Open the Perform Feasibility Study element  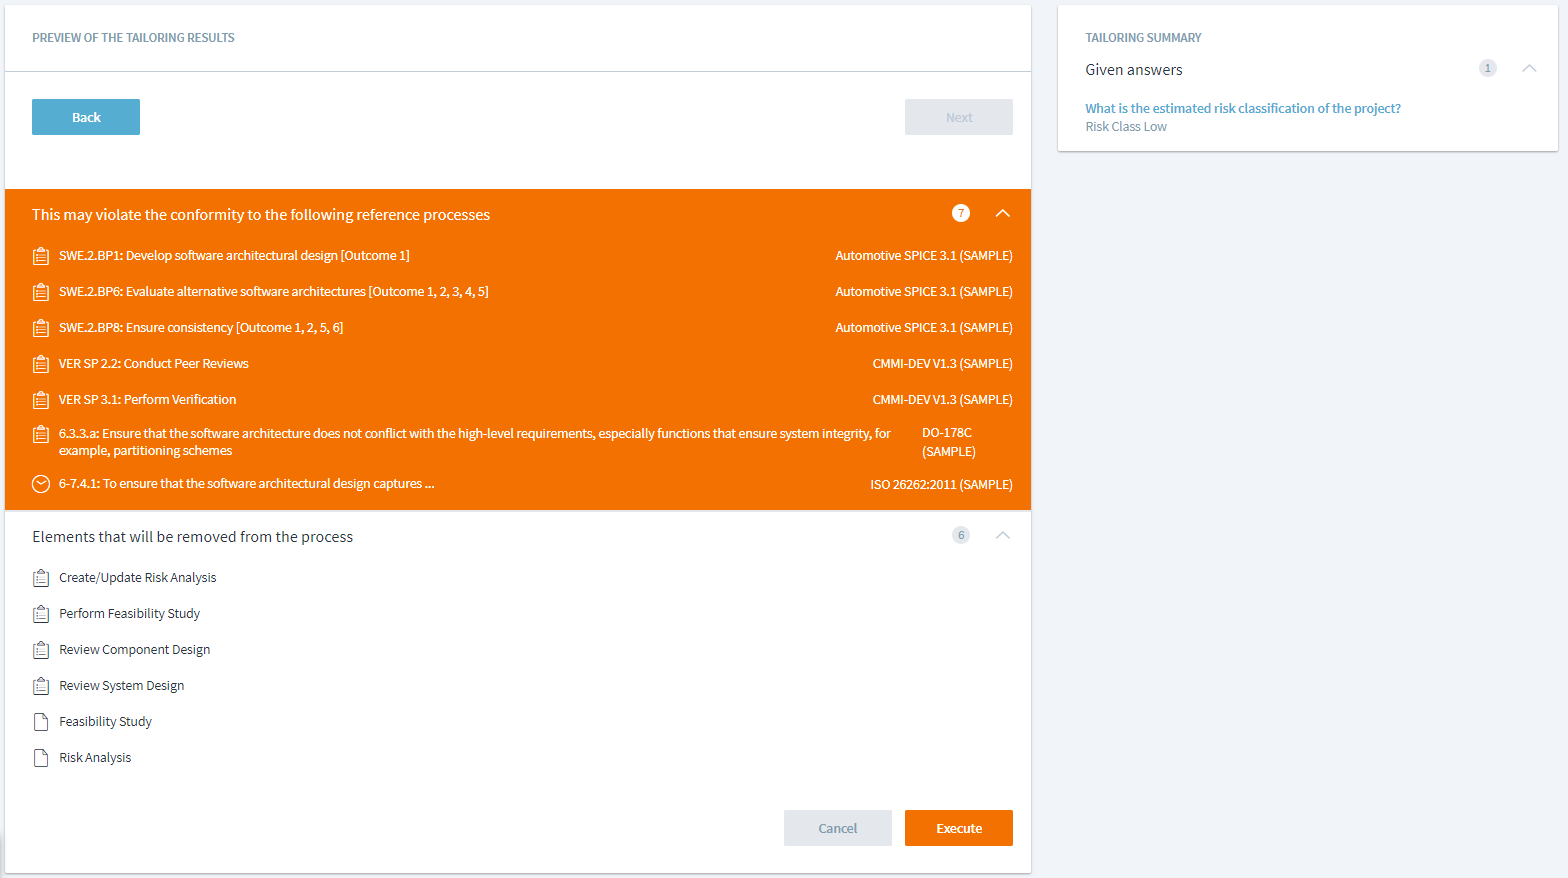coord(129,614)
